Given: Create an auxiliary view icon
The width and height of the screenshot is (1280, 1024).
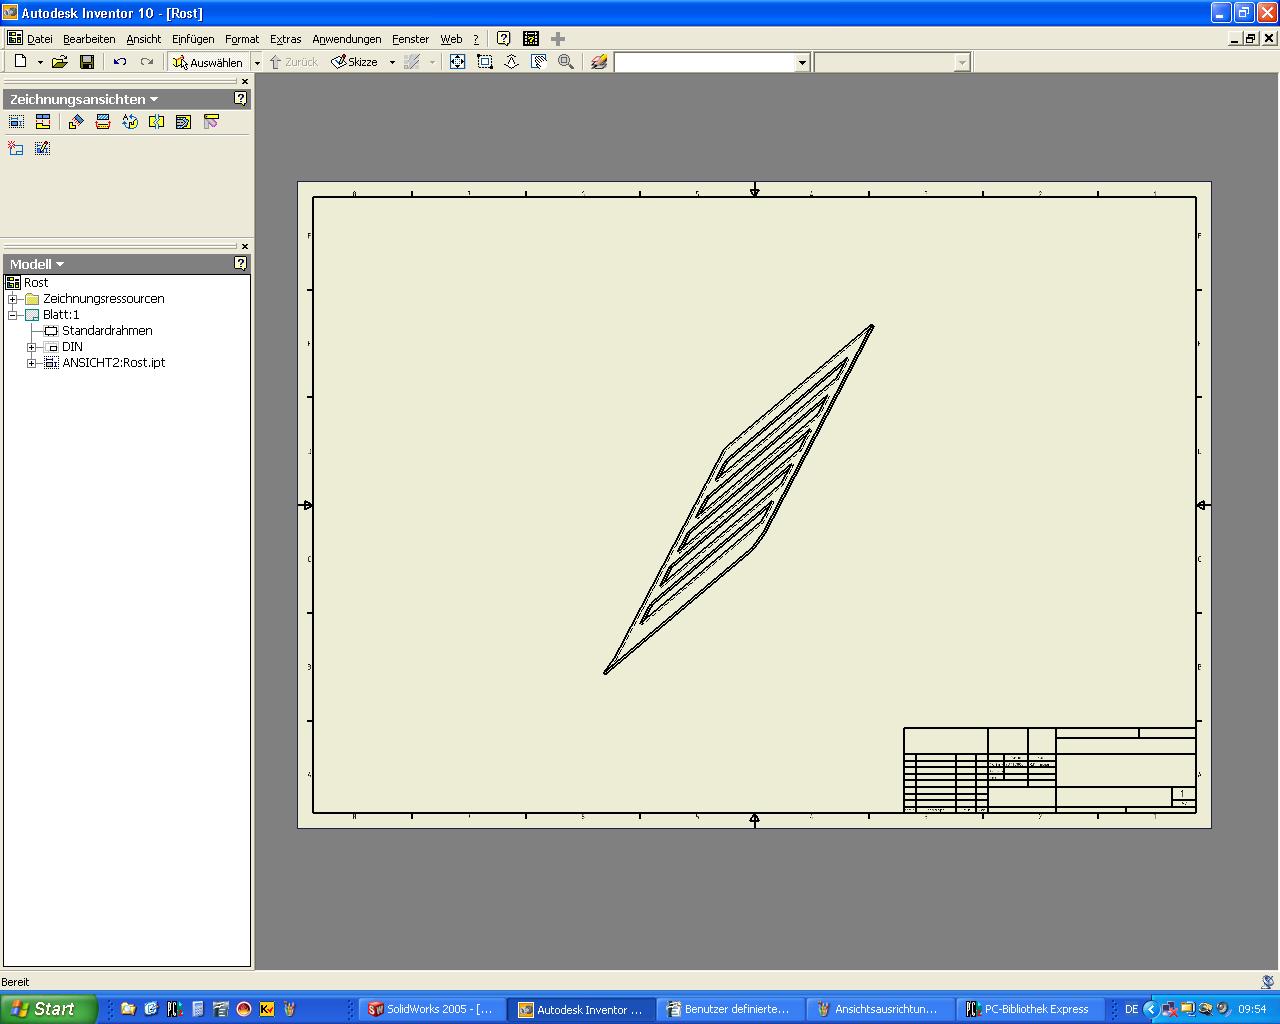Looking at the screenshot, I should coord(76,121).
